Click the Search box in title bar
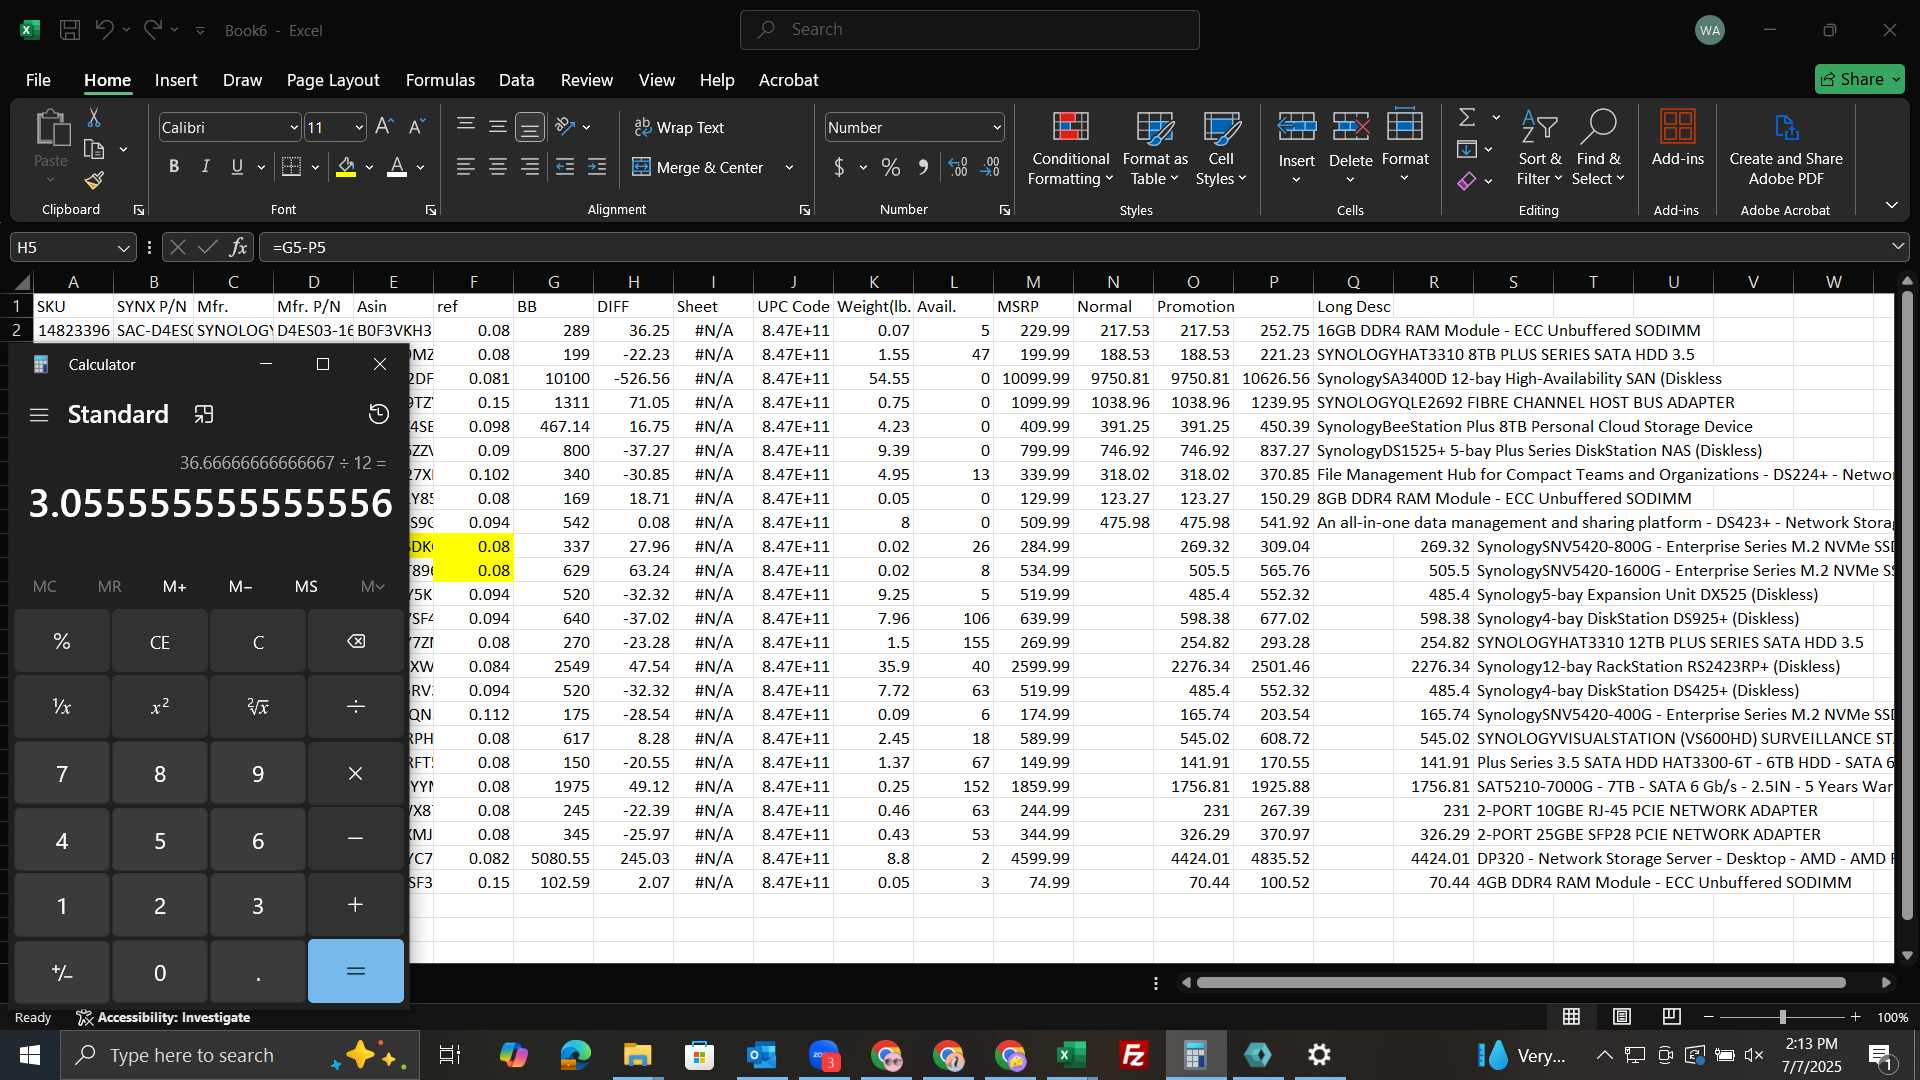 coord(969,30)
